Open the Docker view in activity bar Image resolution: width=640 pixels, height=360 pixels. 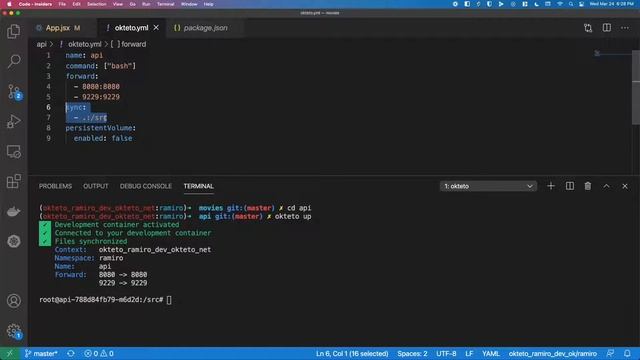point(13,211)
